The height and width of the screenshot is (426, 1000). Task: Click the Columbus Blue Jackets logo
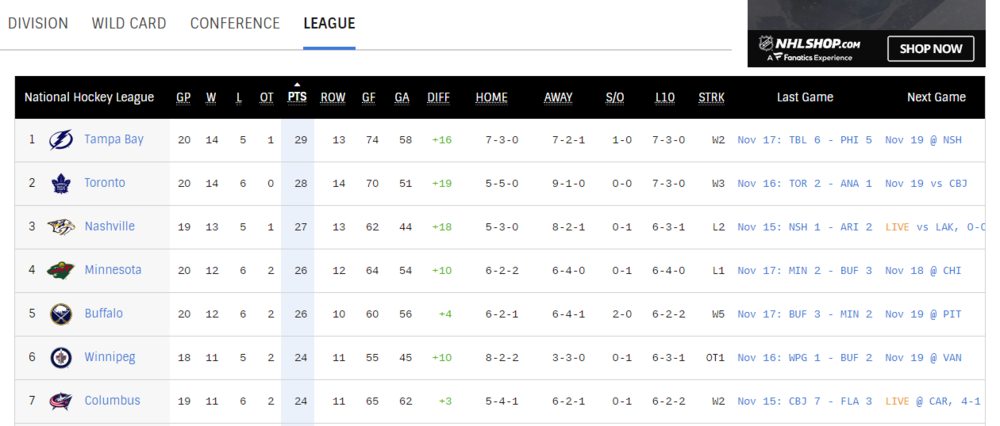click(x=61, y=401)
